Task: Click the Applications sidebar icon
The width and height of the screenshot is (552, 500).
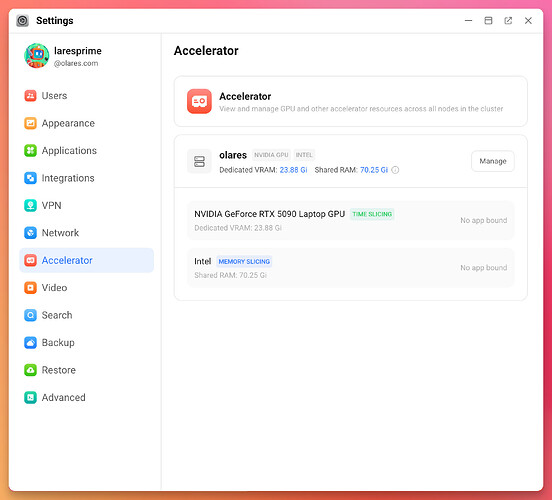Action: pyautogui.click(x=30, y=151)
